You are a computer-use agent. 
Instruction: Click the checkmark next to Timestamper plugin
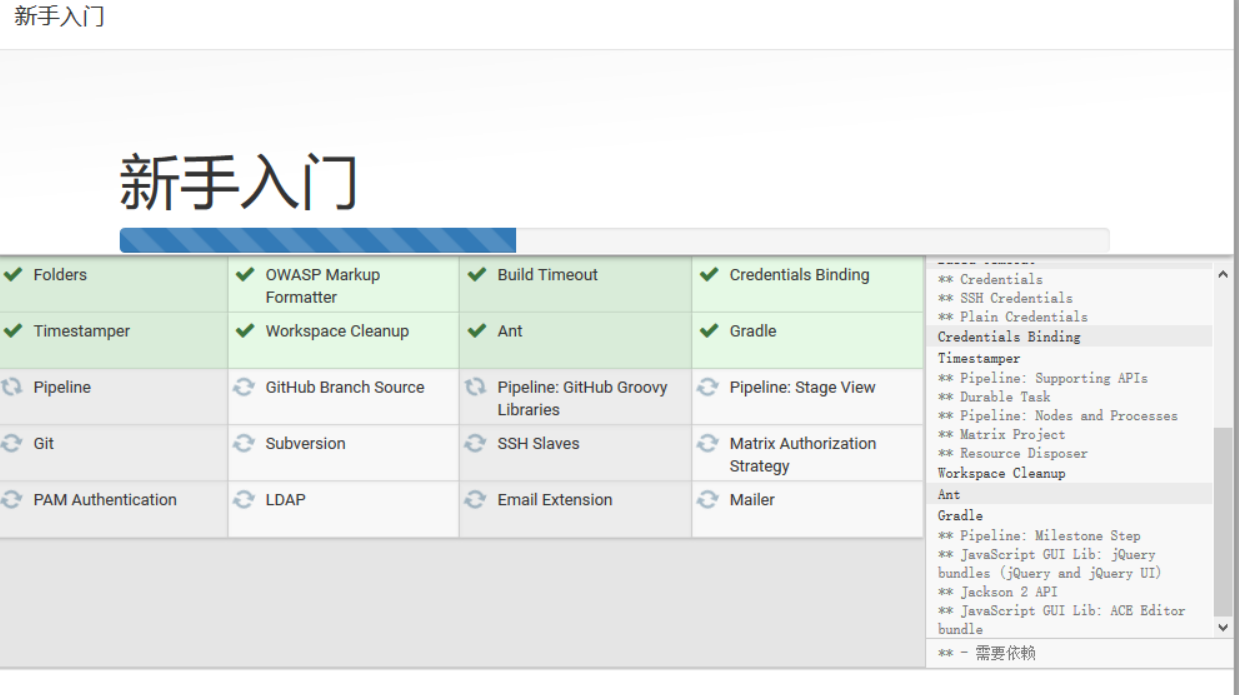coord(12,331)
